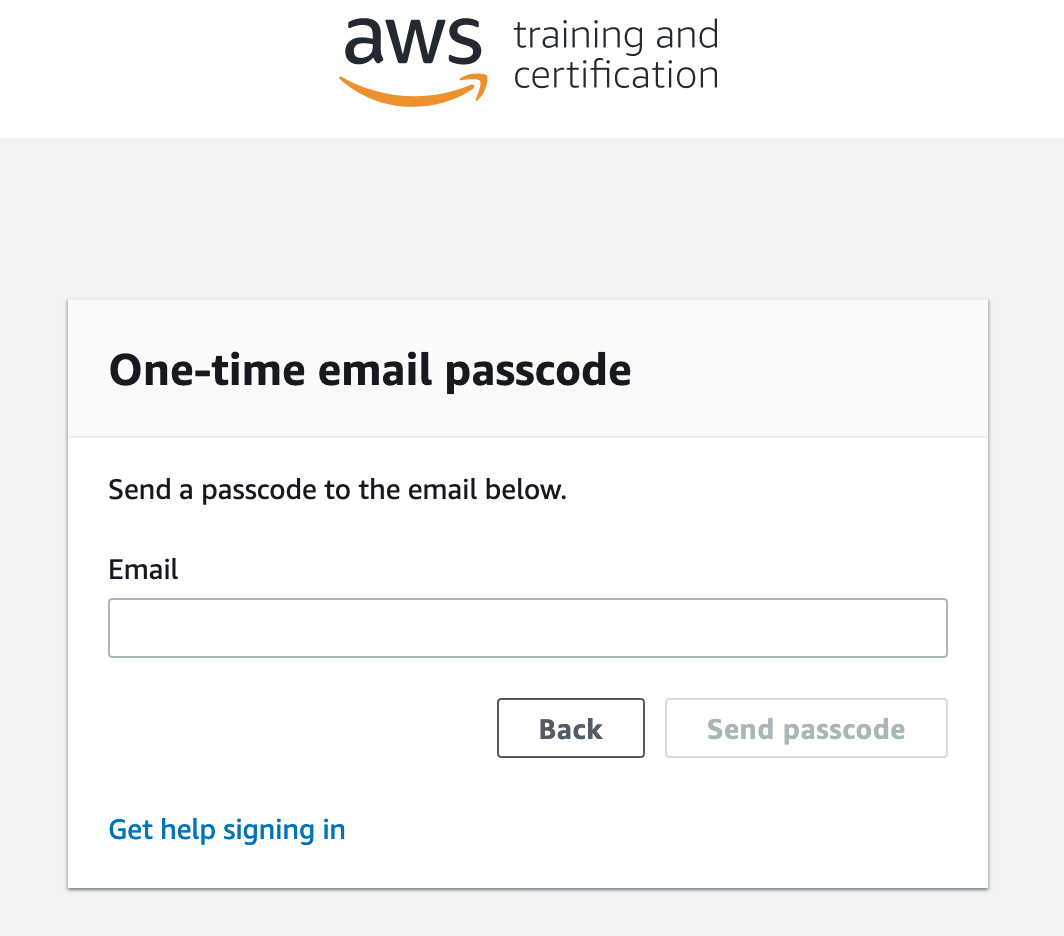Focus the Email input field

(528, 628)
